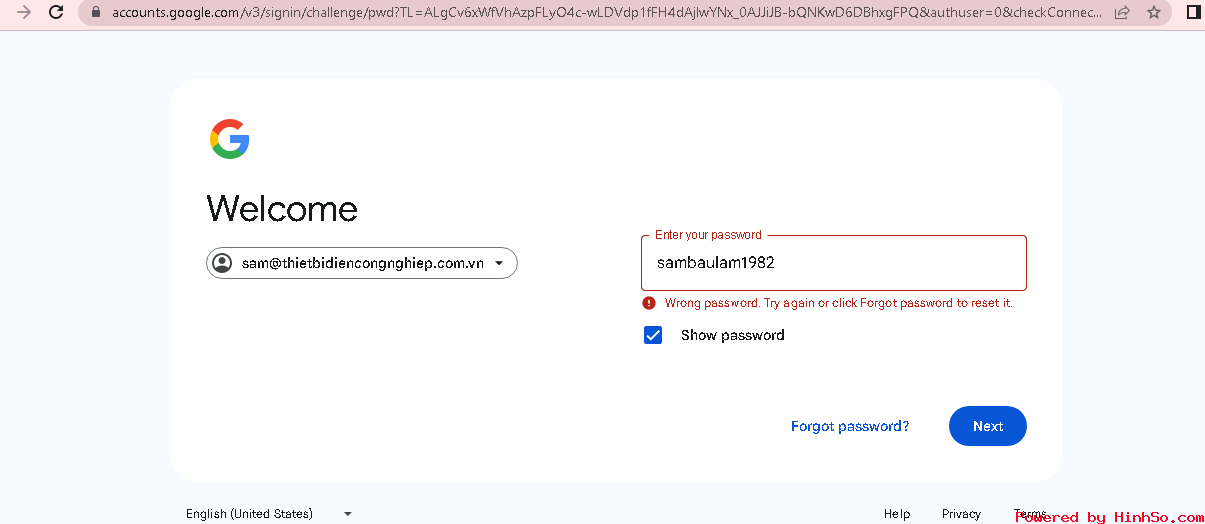Expand the dropdown arrow after the sam@ email
The height and width of the screenshot is (524, 1205).
coord(499,264)
